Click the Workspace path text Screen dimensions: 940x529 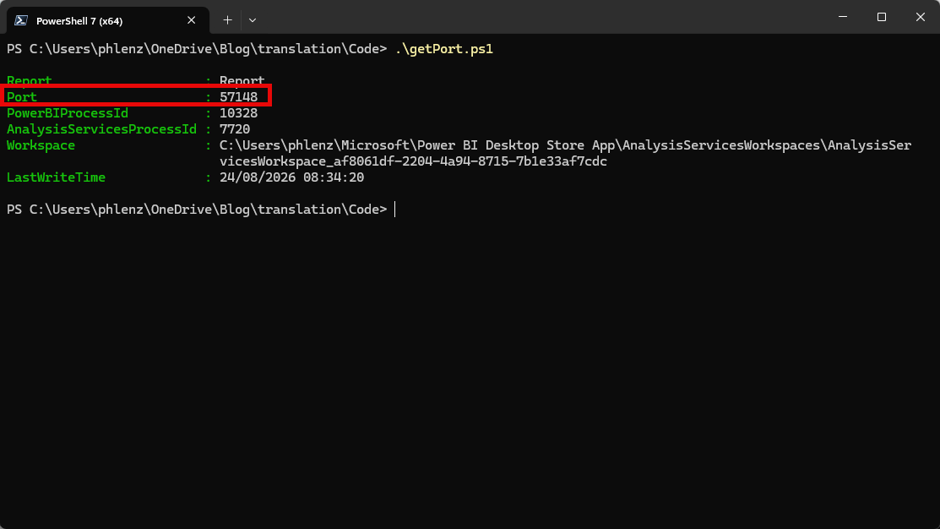[565, 153]
